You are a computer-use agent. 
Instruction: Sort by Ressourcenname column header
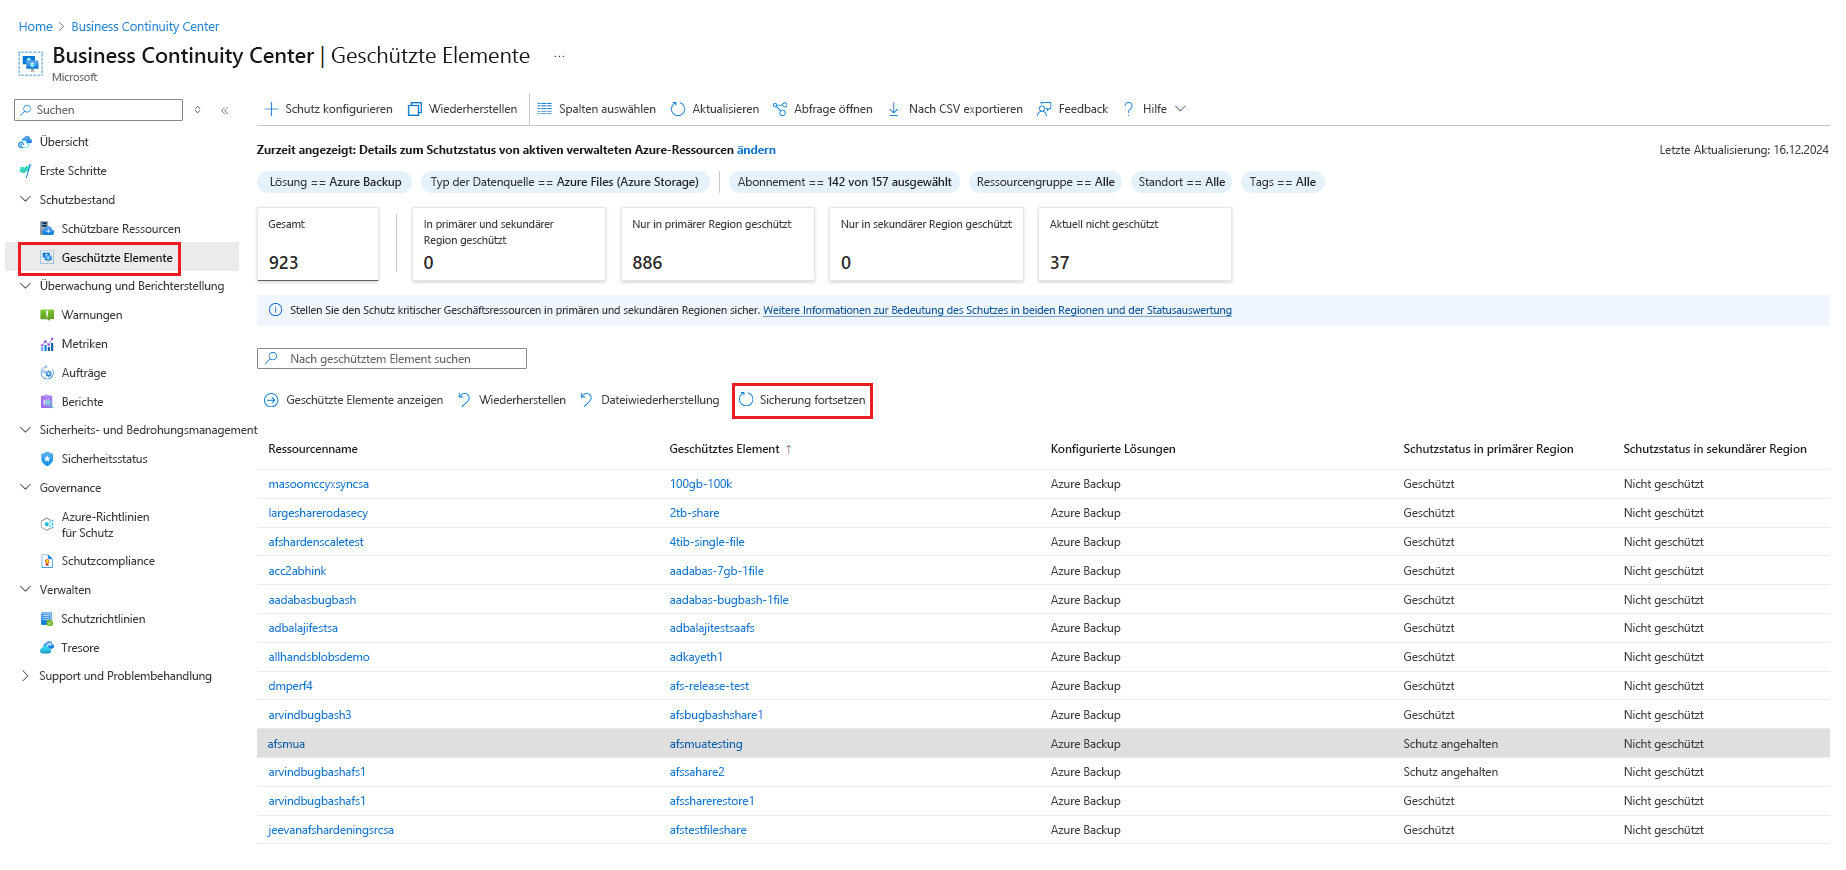(x=313, y=449)
